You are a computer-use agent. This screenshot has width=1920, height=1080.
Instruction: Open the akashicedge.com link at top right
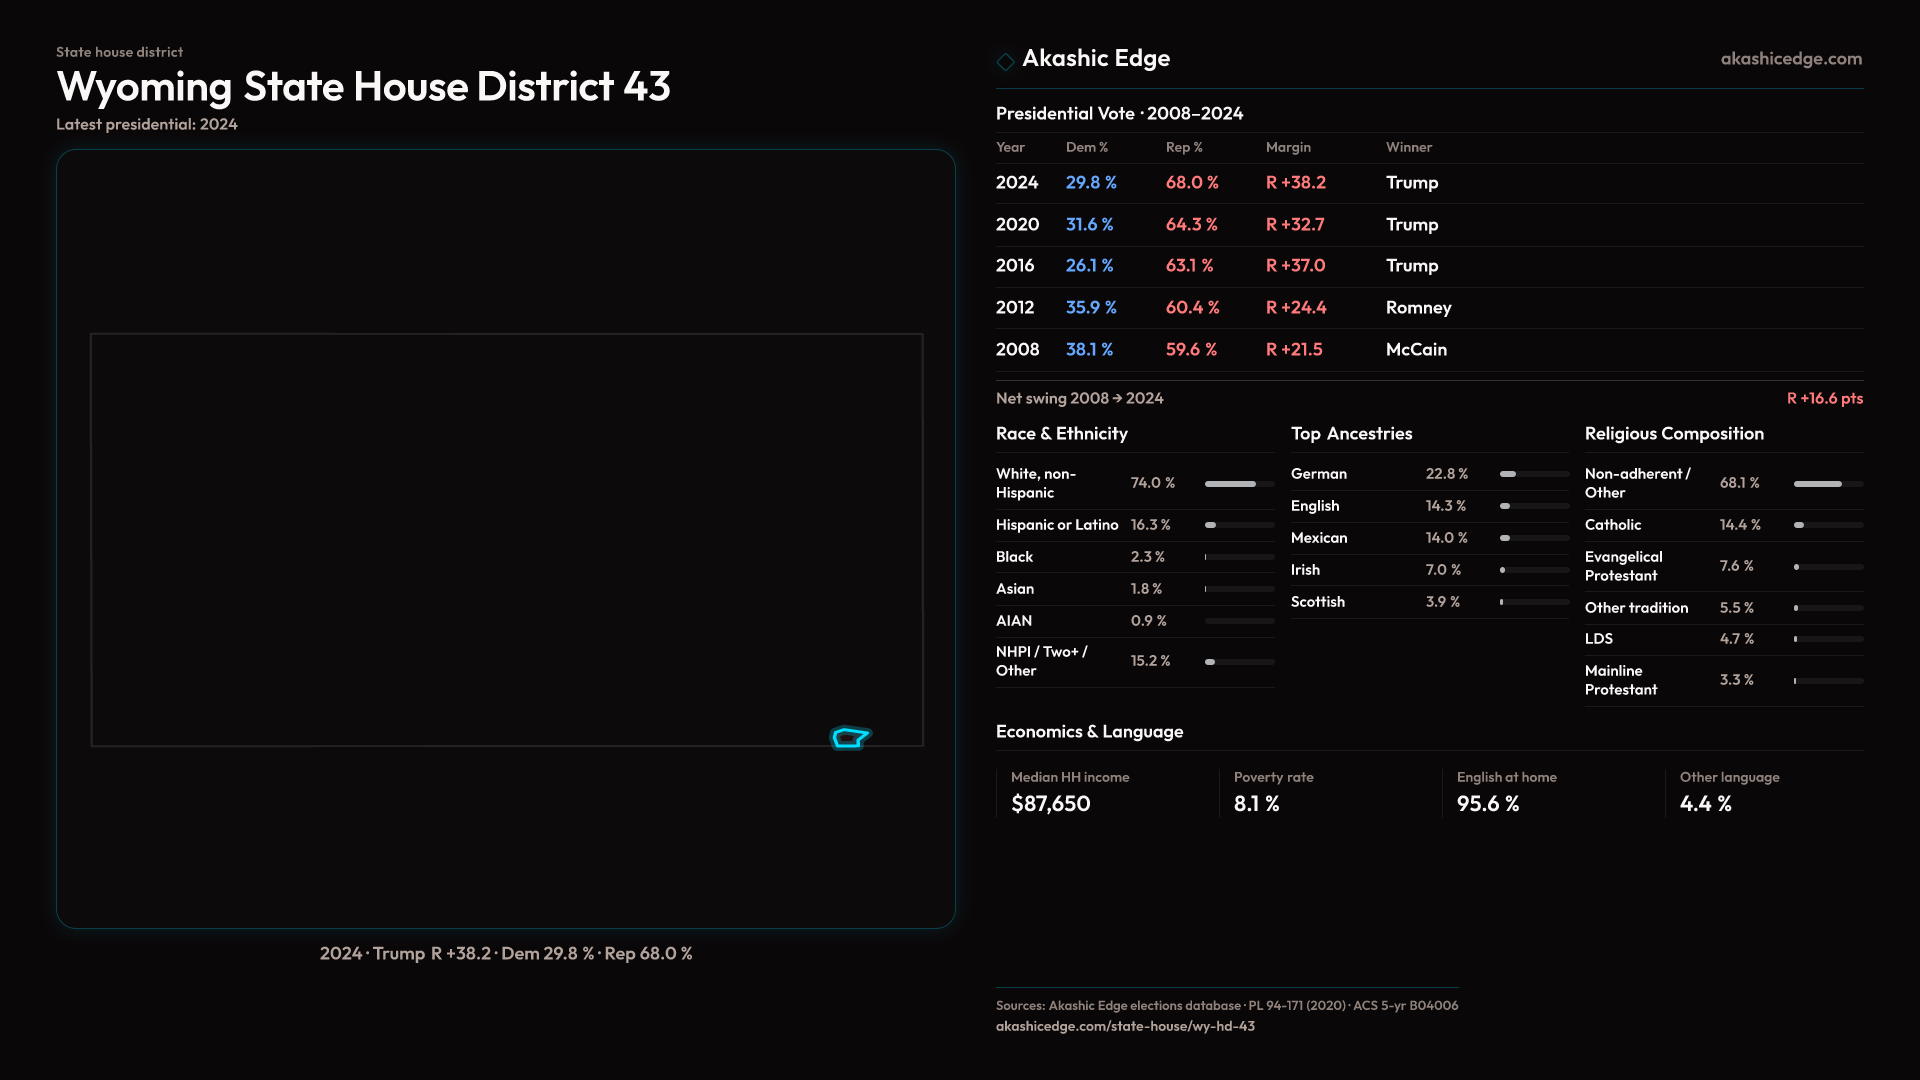pyautogui.click(x=1790, y=59)
